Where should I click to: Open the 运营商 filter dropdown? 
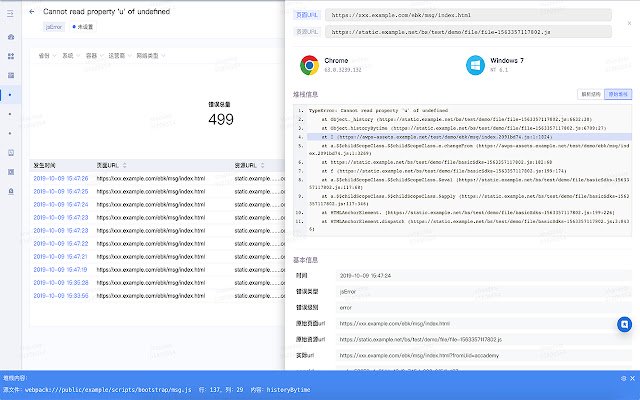[120, 56]
